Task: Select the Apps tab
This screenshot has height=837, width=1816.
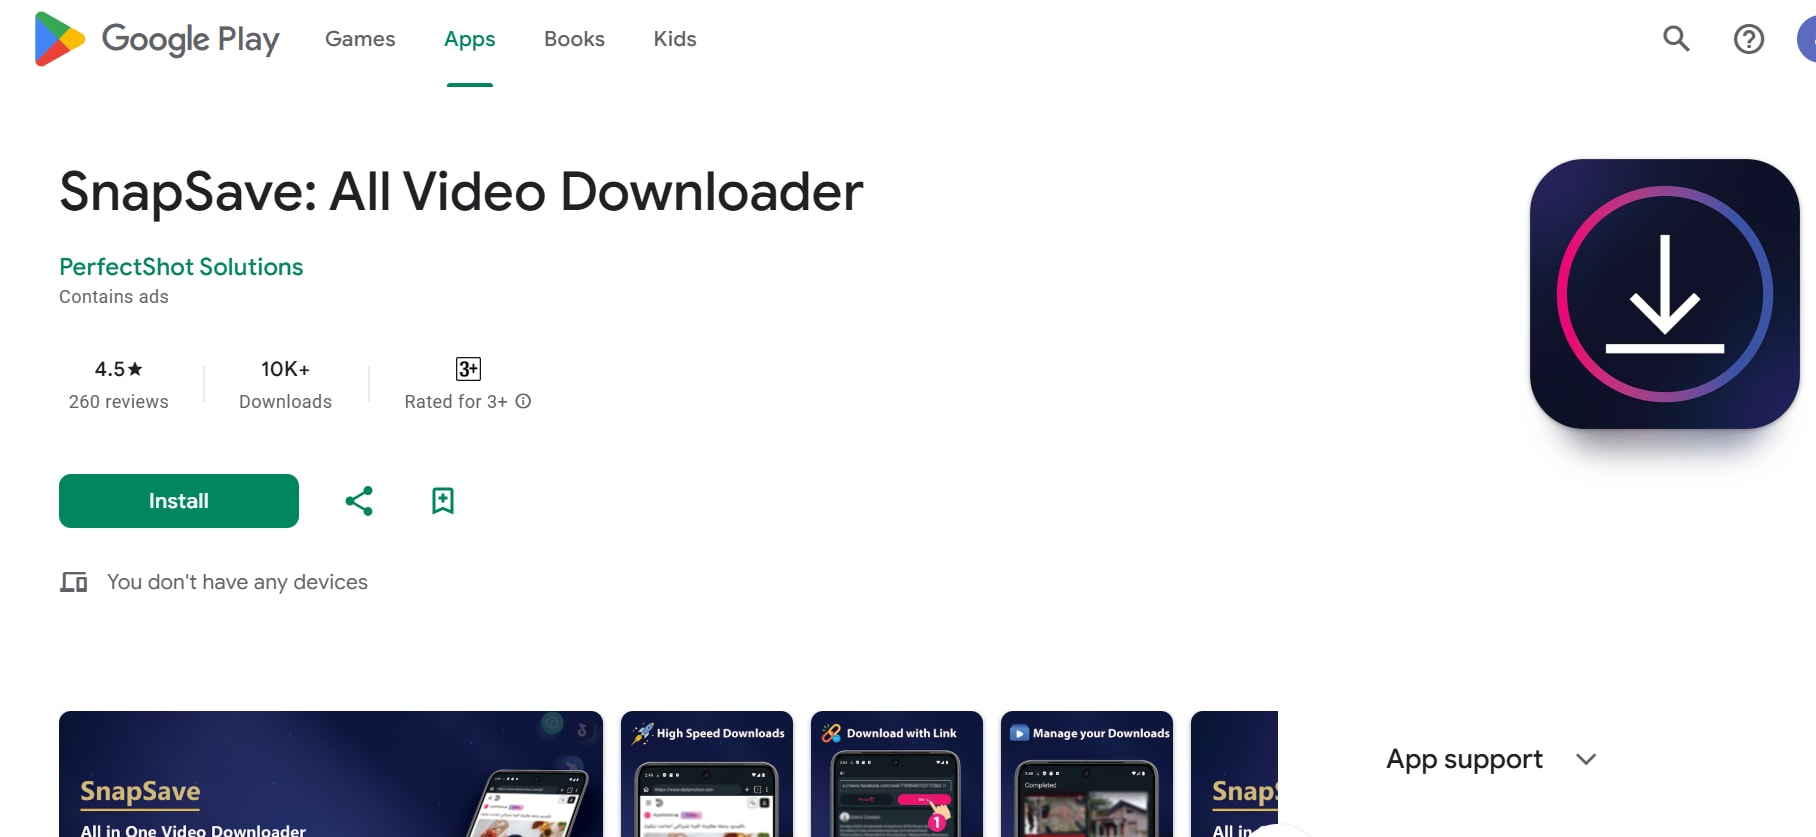Action: click(x=470, y=39)
